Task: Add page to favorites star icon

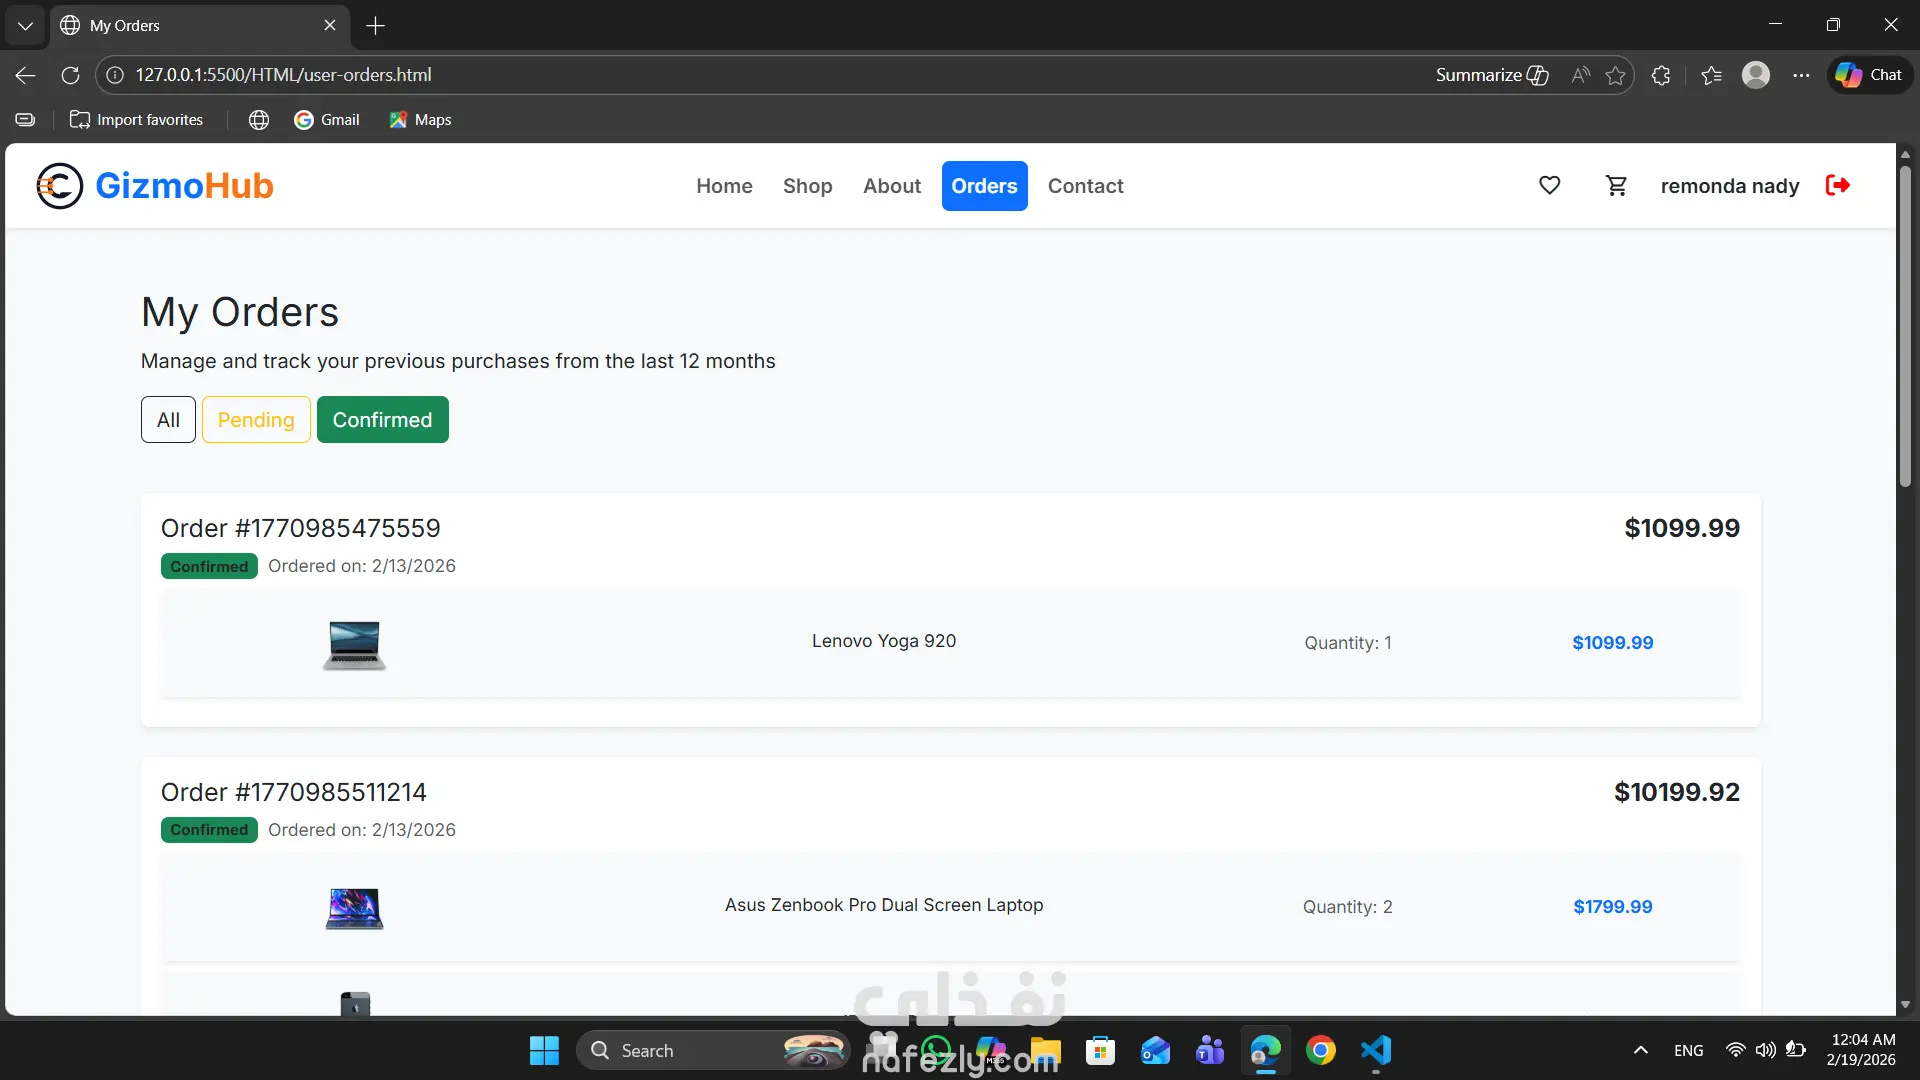Action: pos(1615,75)
